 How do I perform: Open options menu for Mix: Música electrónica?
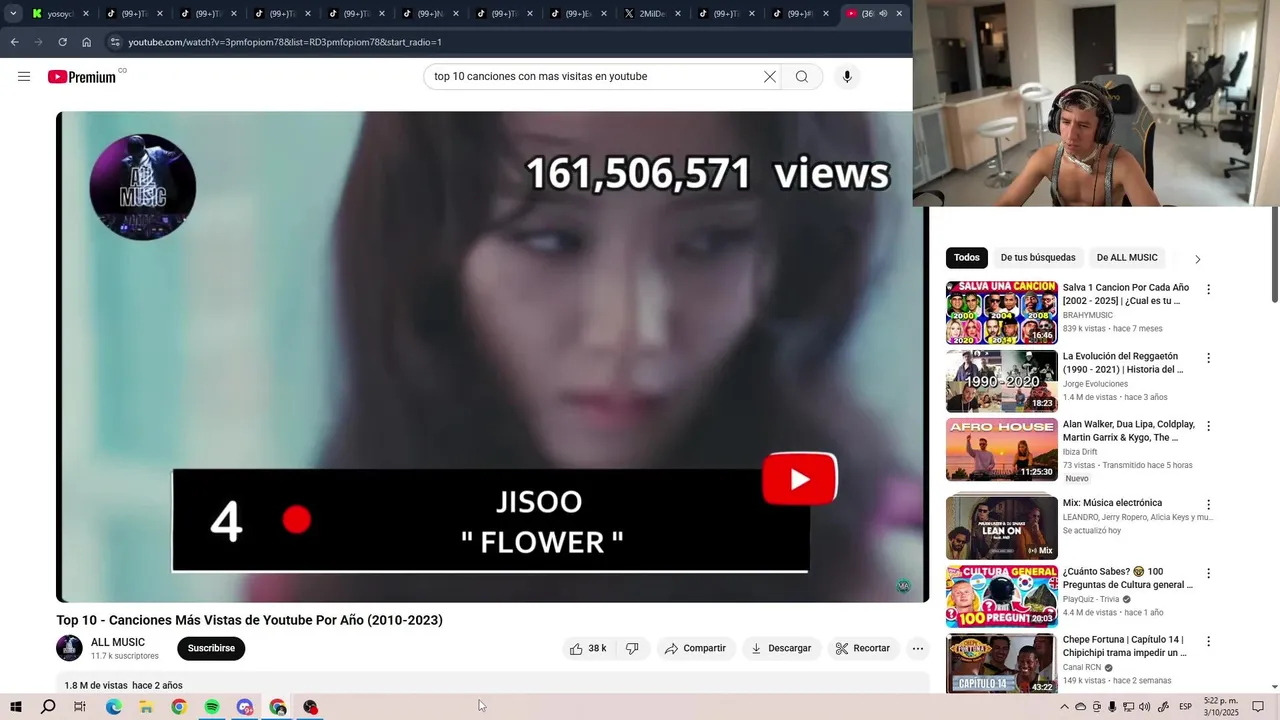(1208, 505)
